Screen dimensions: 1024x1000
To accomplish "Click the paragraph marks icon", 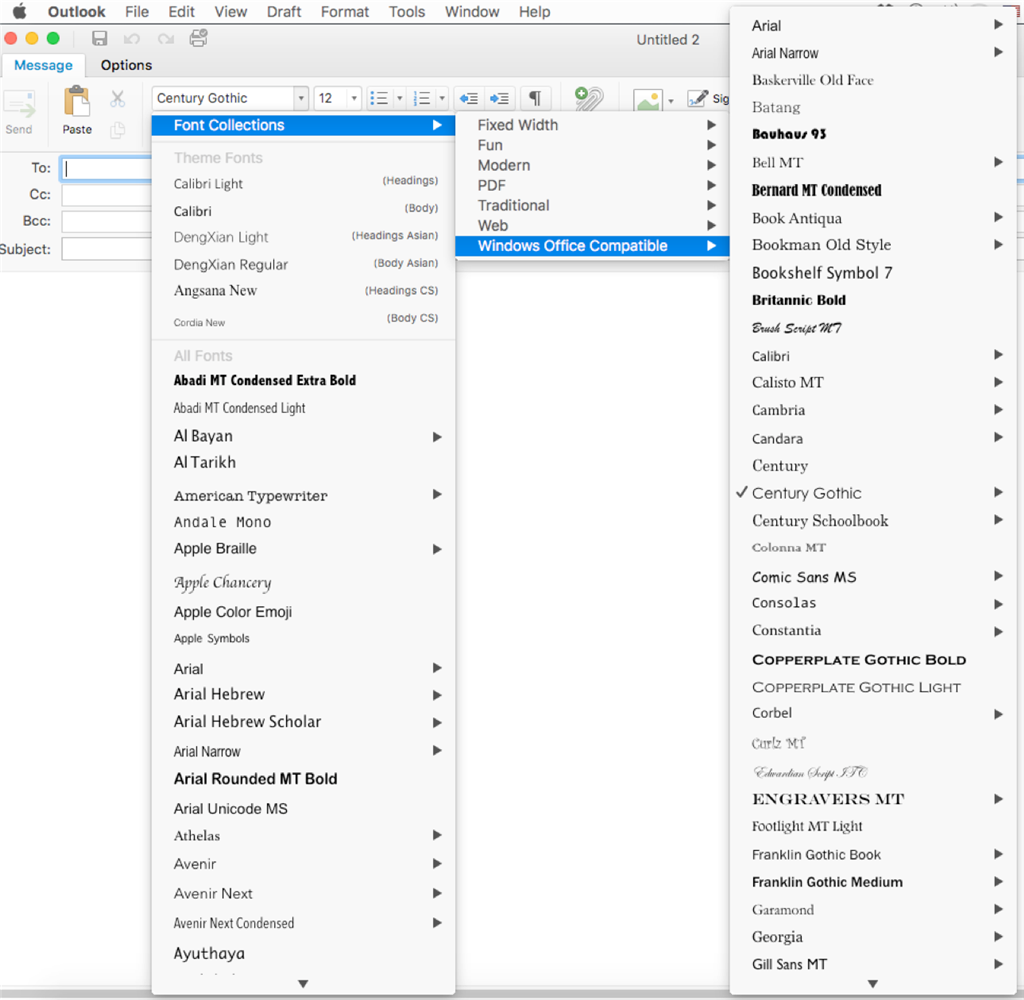I will [535, 98].
